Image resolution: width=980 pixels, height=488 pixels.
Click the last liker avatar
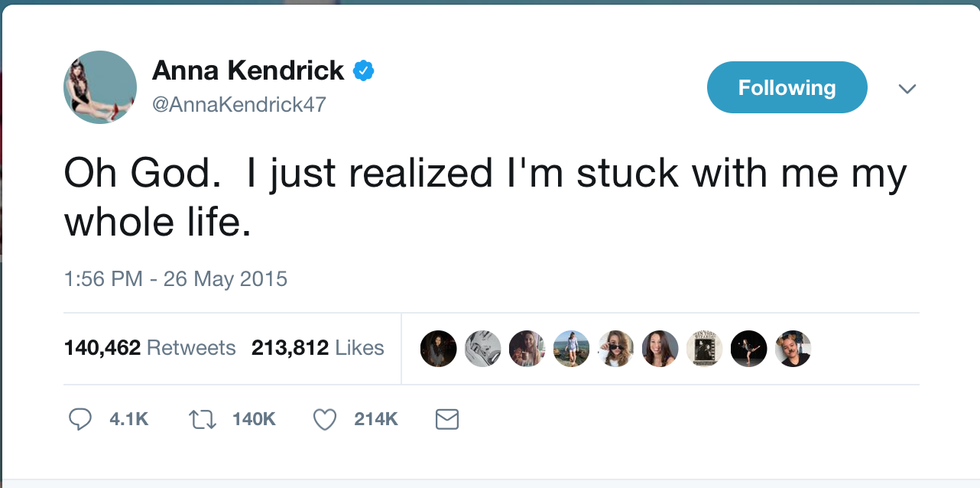click(x=793, y=348)
